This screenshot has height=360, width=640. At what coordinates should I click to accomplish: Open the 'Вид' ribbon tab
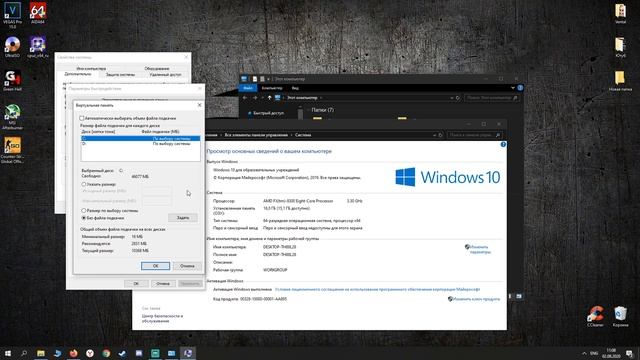click(295, 88)
